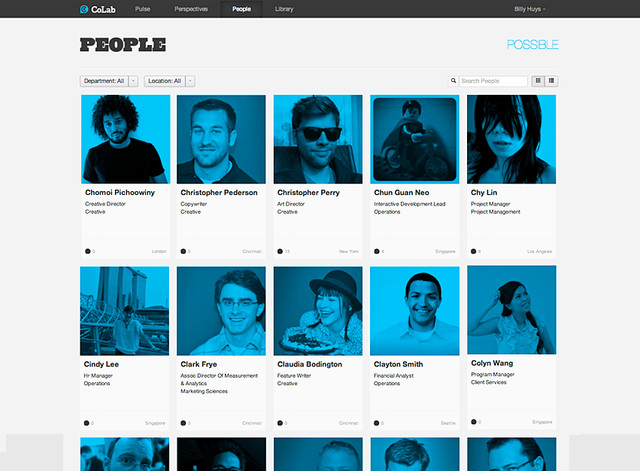640x471 pixels.
Task: Open Christopher Pederson's profile name link
Action: click(219, 192)
